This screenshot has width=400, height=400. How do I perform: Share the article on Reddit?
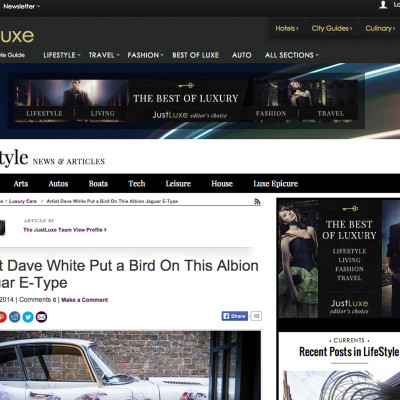(x=15, y=317)
